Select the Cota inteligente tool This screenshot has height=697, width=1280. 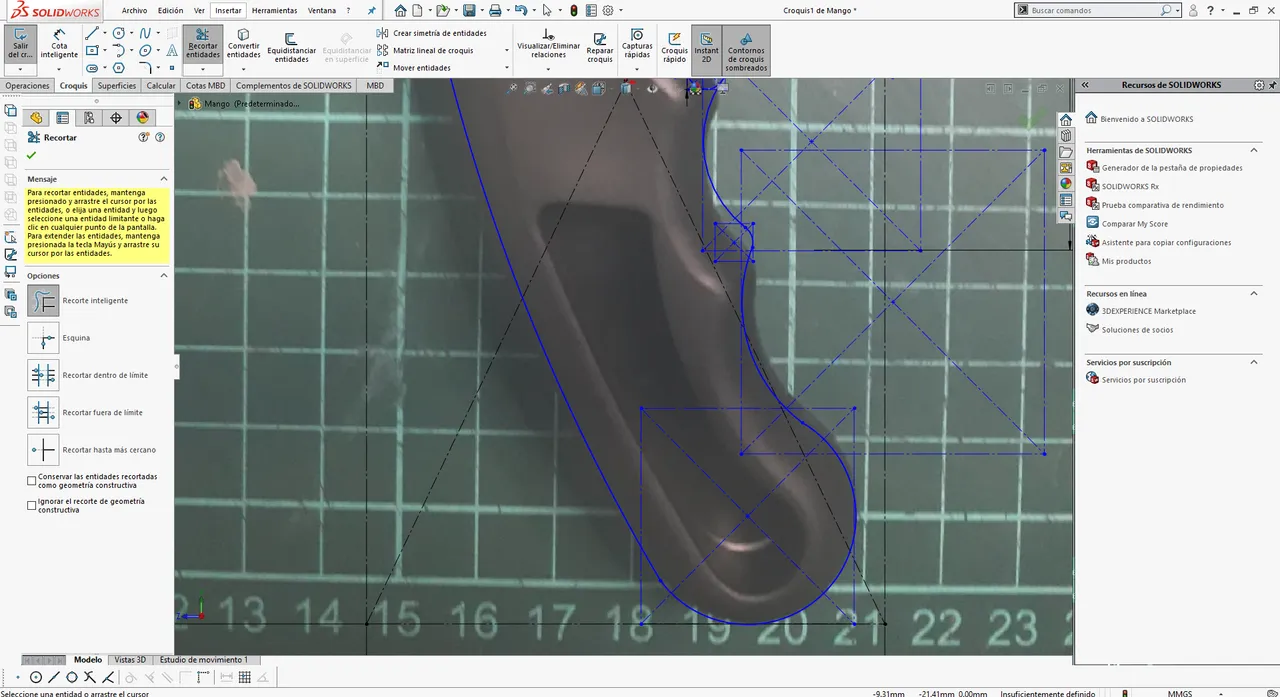[59, 45]
